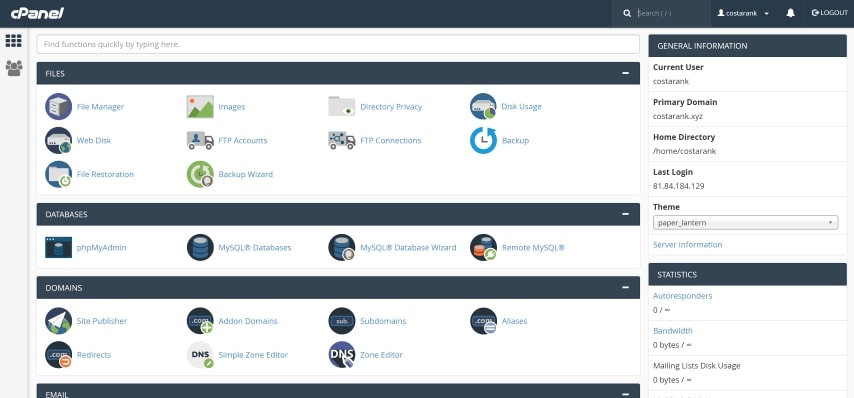
Task: Click the notifications bell icon
Action: (790, 13)
